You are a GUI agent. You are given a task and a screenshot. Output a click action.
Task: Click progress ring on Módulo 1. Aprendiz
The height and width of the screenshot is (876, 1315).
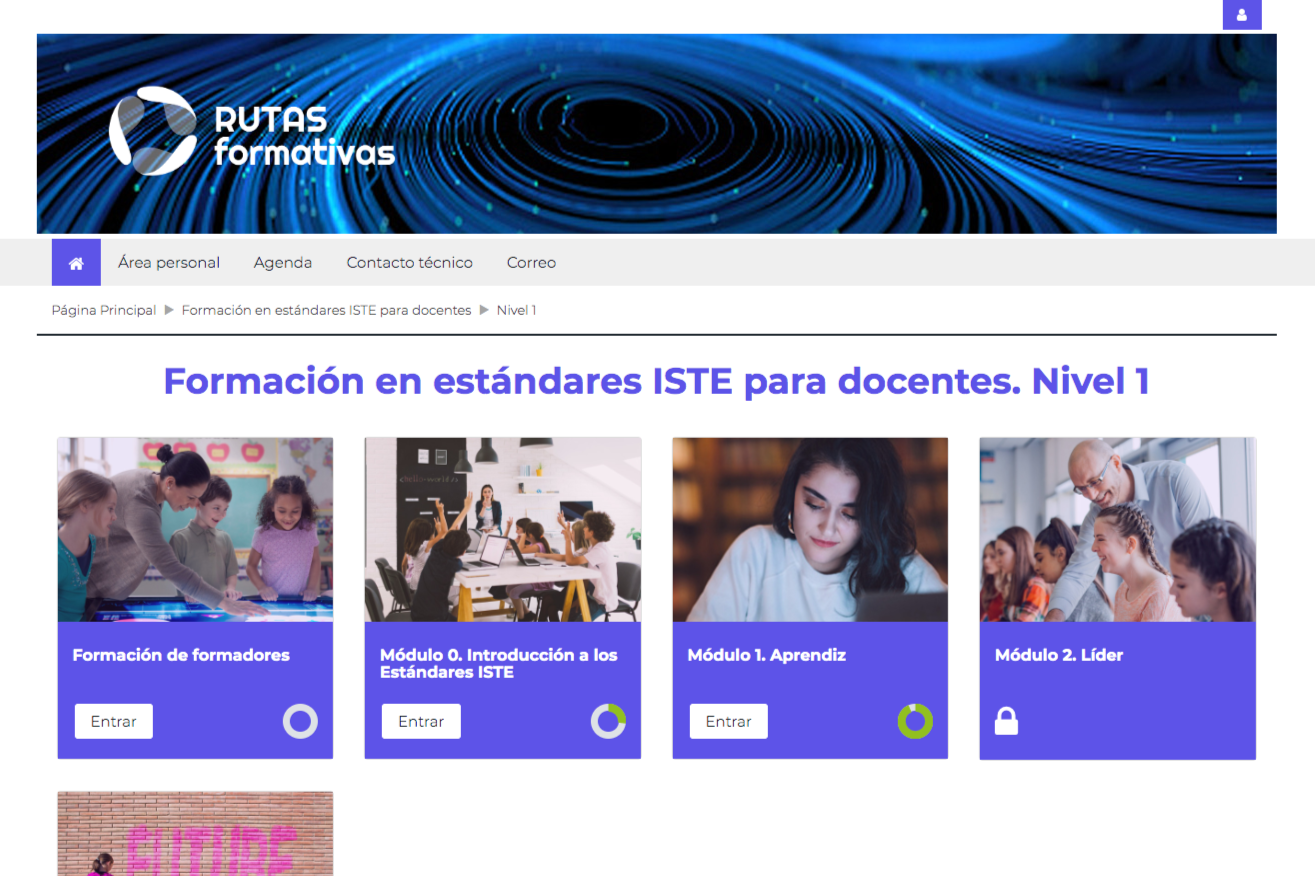[915, 721]
